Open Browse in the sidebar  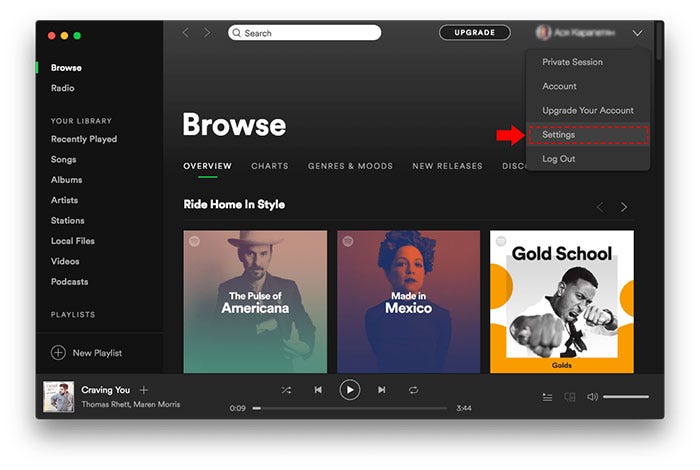click(66, 68)
